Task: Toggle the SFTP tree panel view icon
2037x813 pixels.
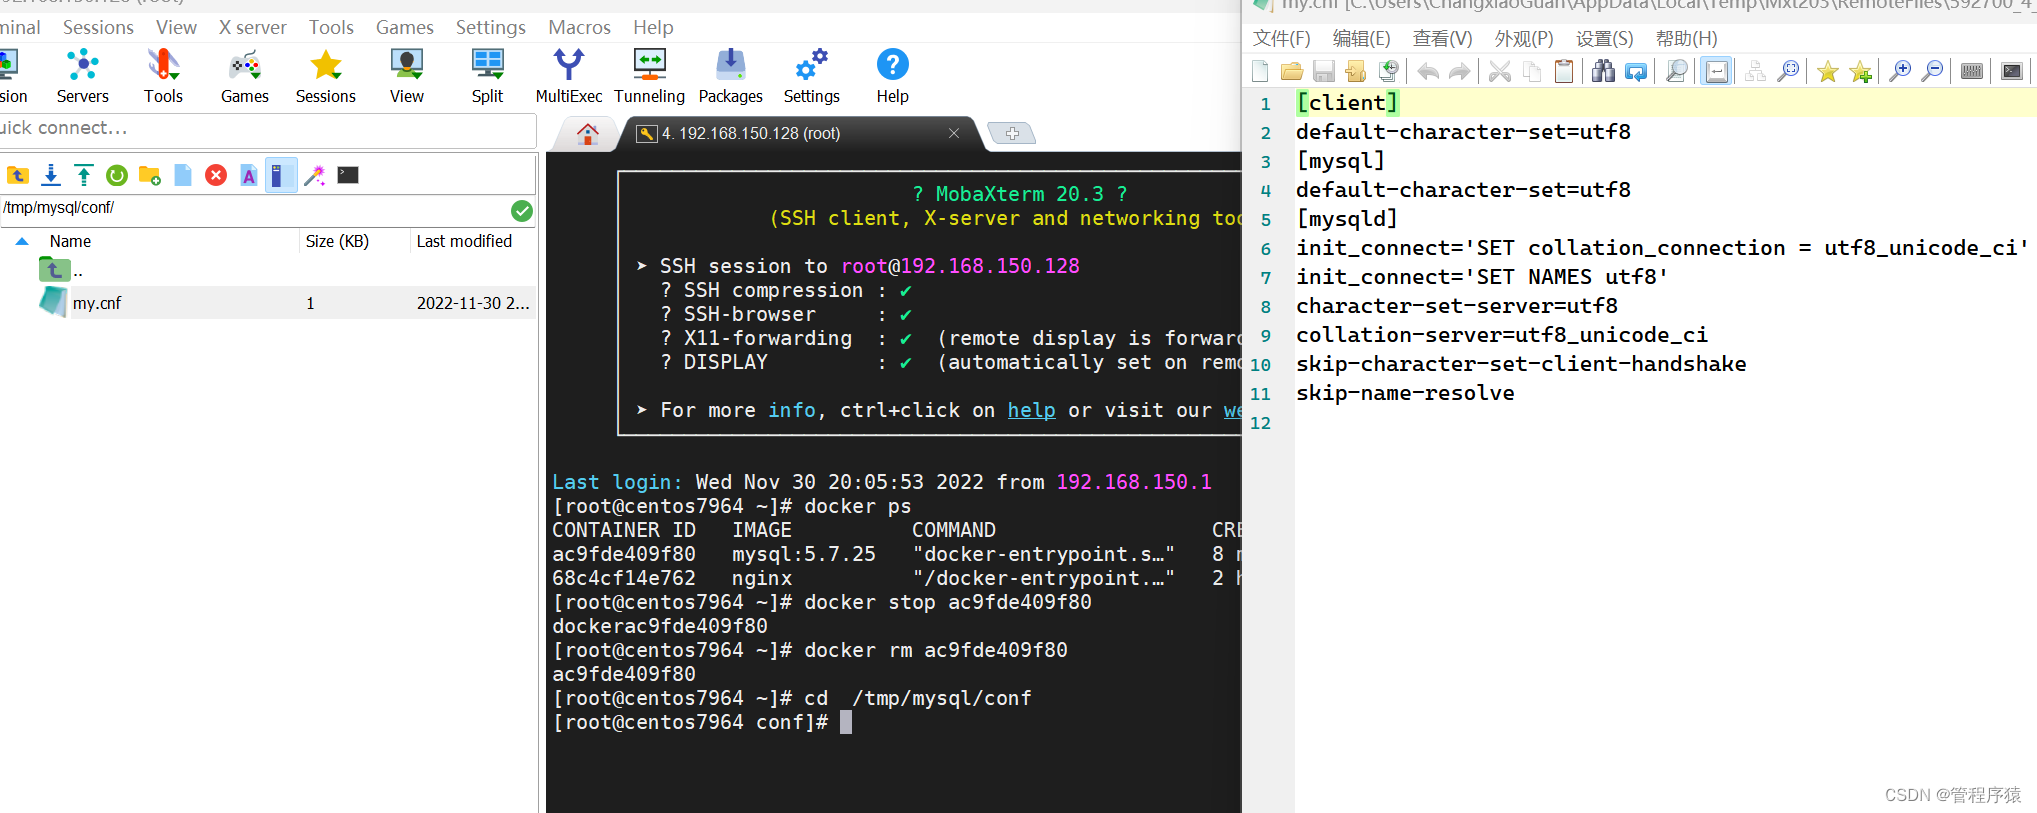Action: coord(281,176)
